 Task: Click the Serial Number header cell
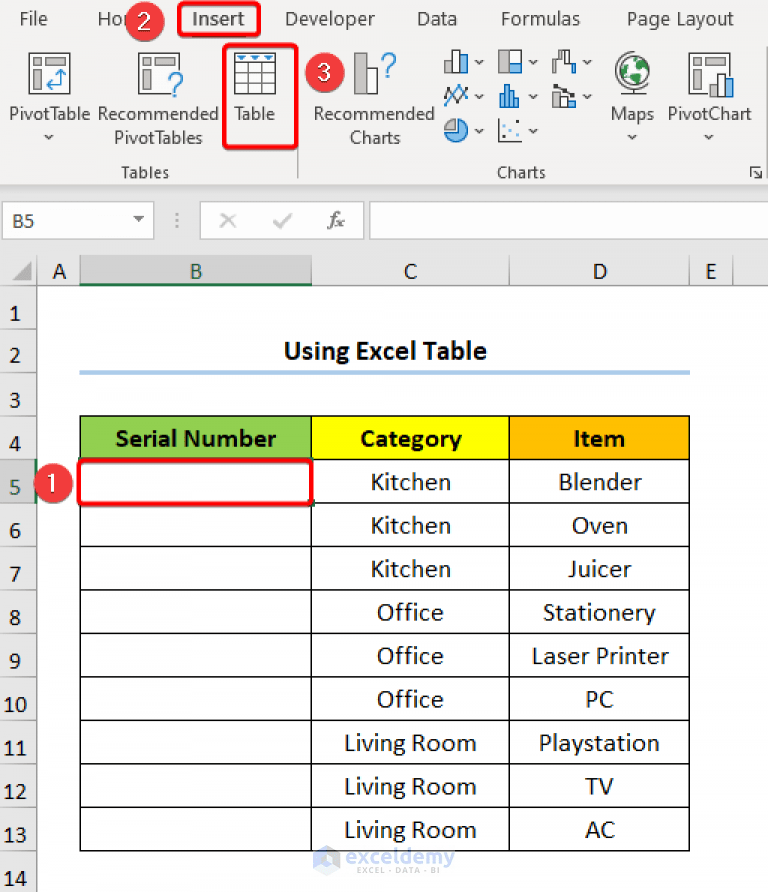(x=196, y=438)
